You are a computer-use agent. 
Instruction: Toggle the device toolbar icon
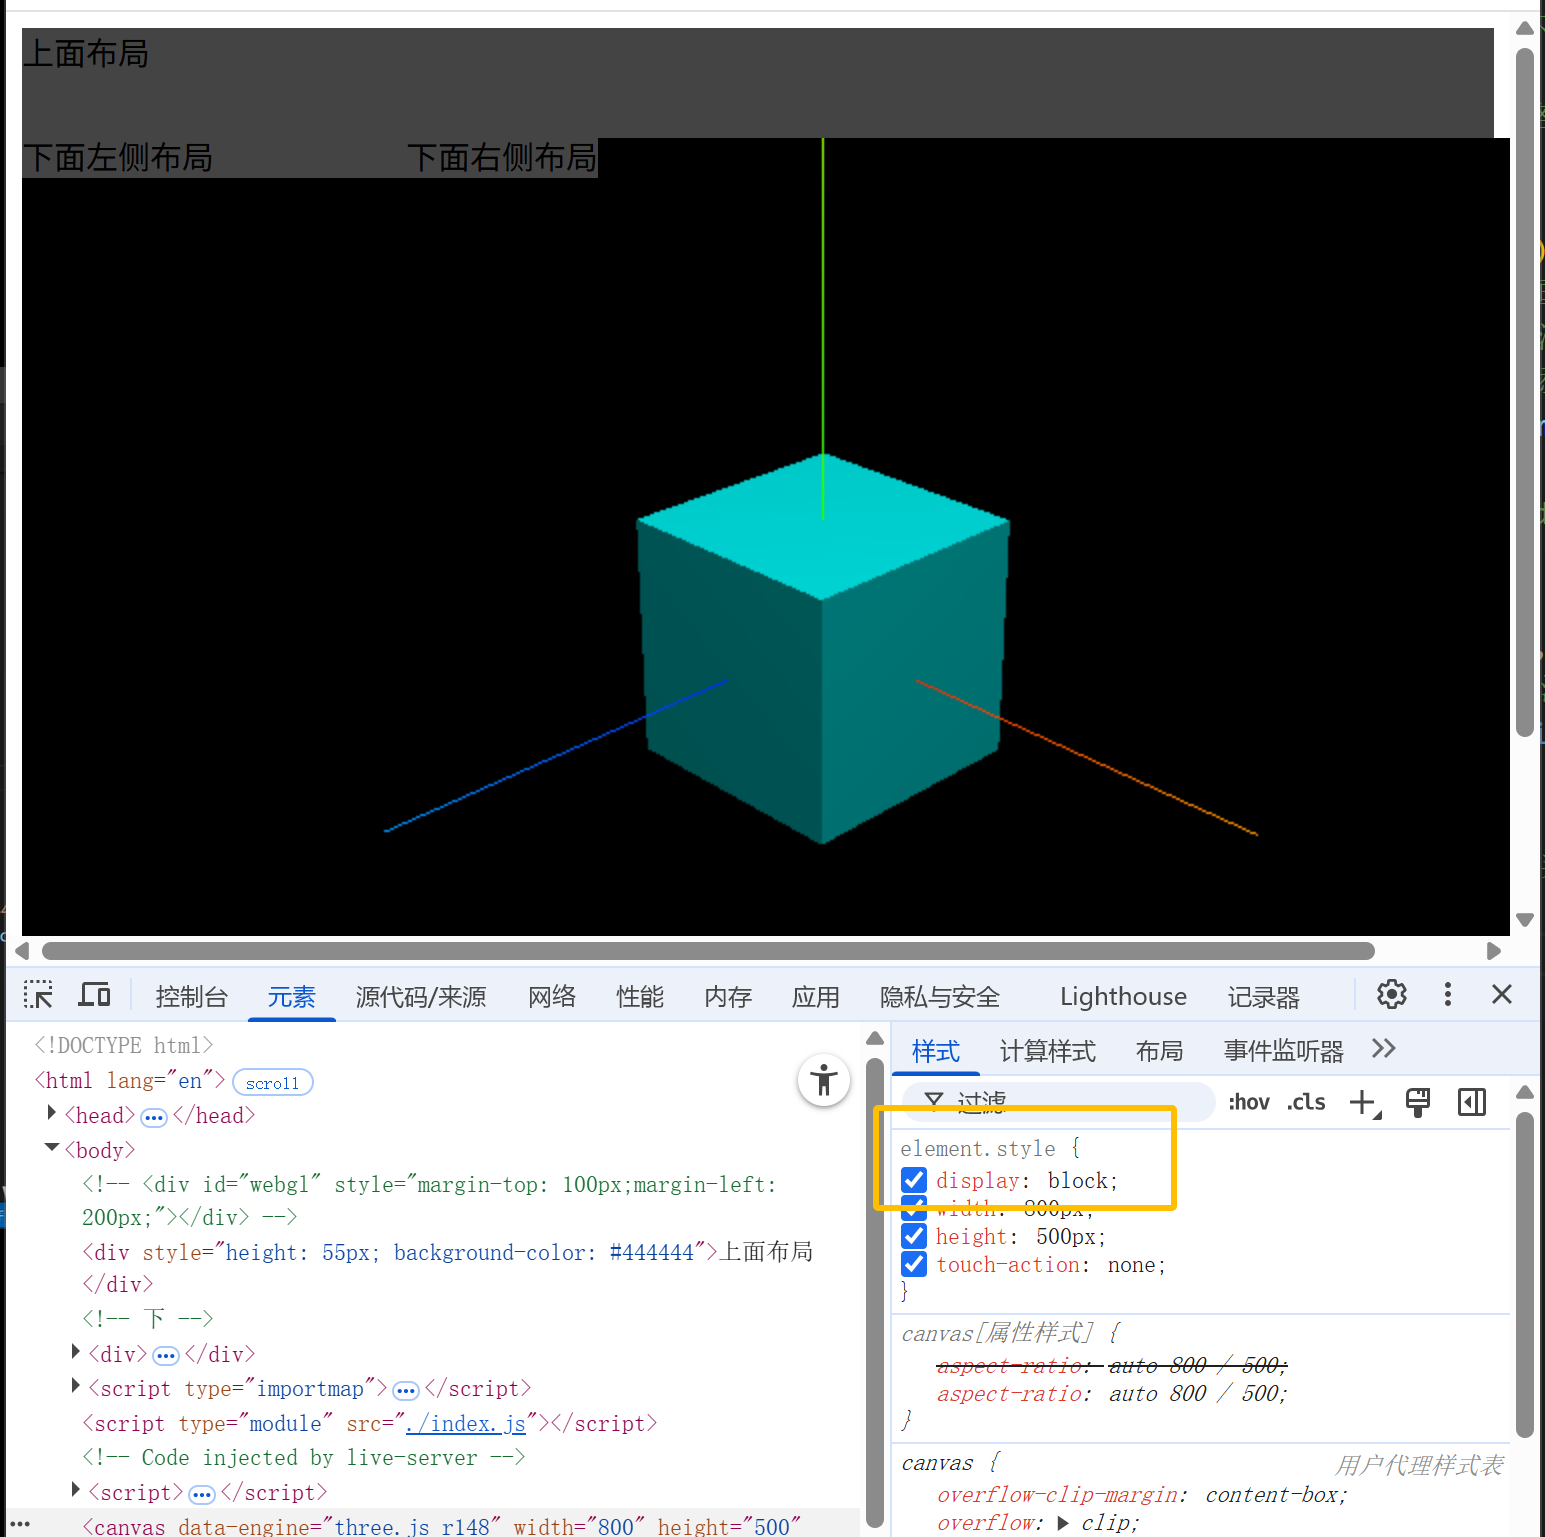click(x=94, y=994)
